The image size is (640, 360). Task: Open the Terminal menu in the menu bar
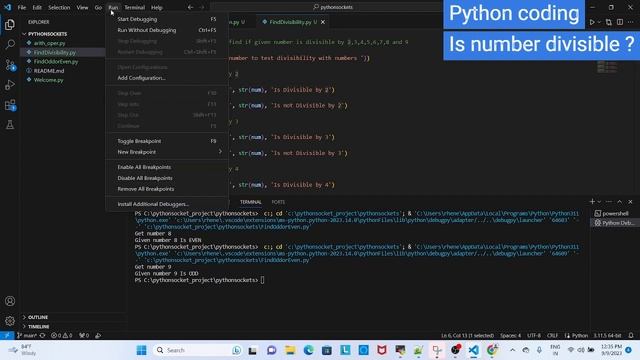[135, 7]
